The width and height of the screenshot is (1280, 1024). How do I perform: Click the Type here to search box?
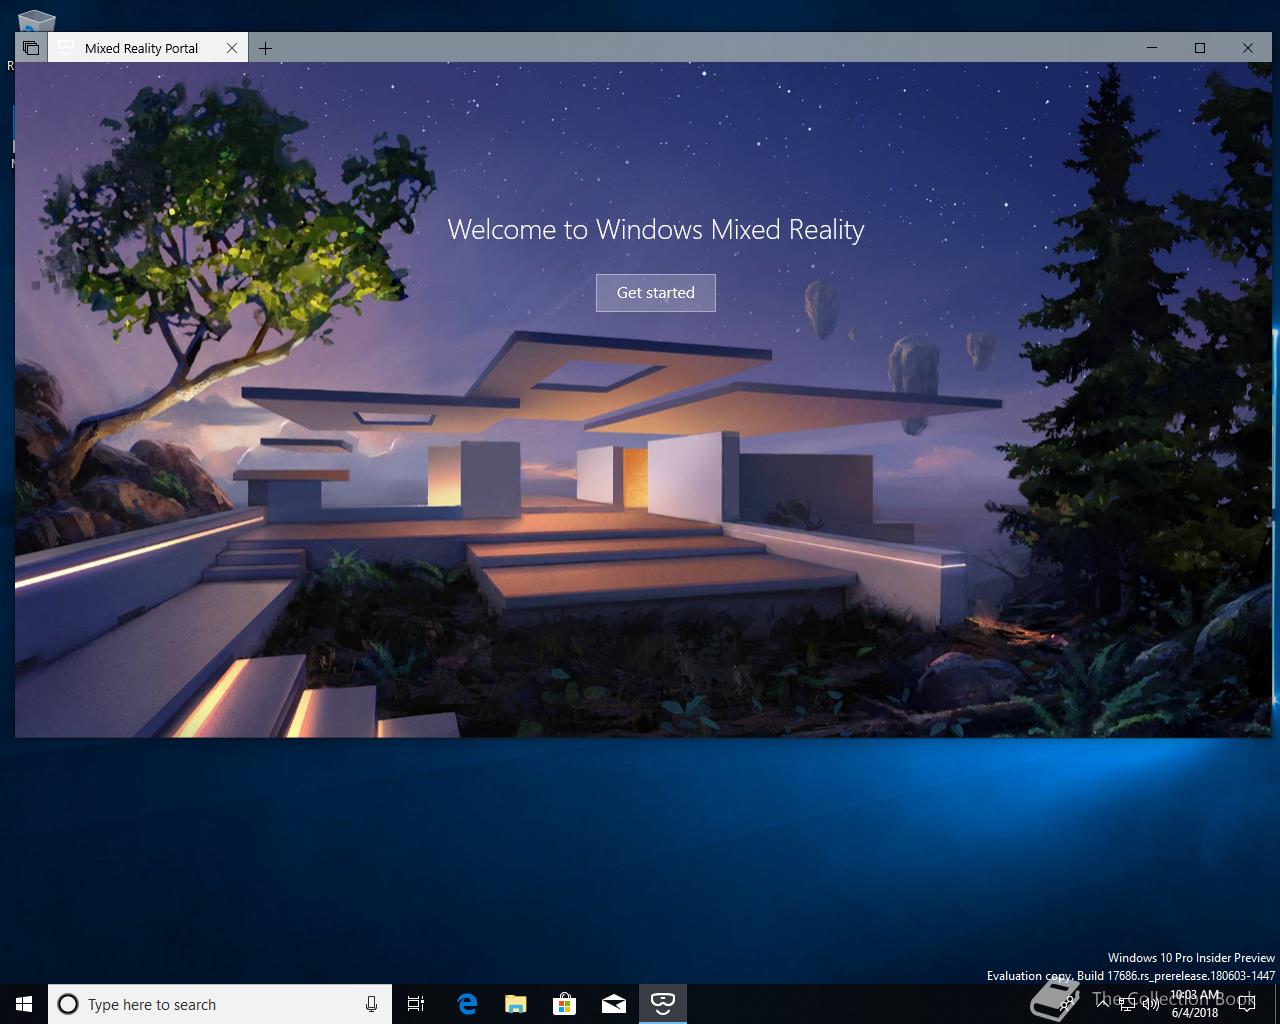(x=219, y=1004)
